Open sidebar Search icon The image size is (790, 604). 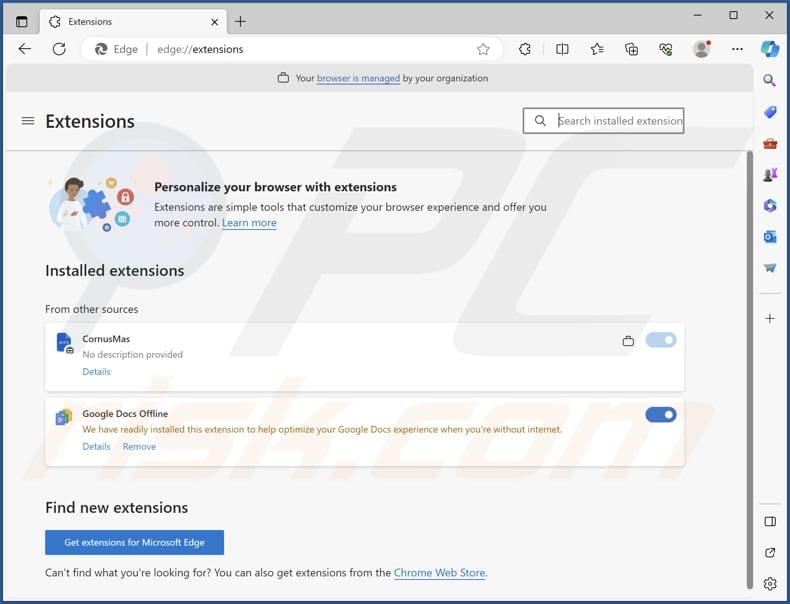(769, 81)
